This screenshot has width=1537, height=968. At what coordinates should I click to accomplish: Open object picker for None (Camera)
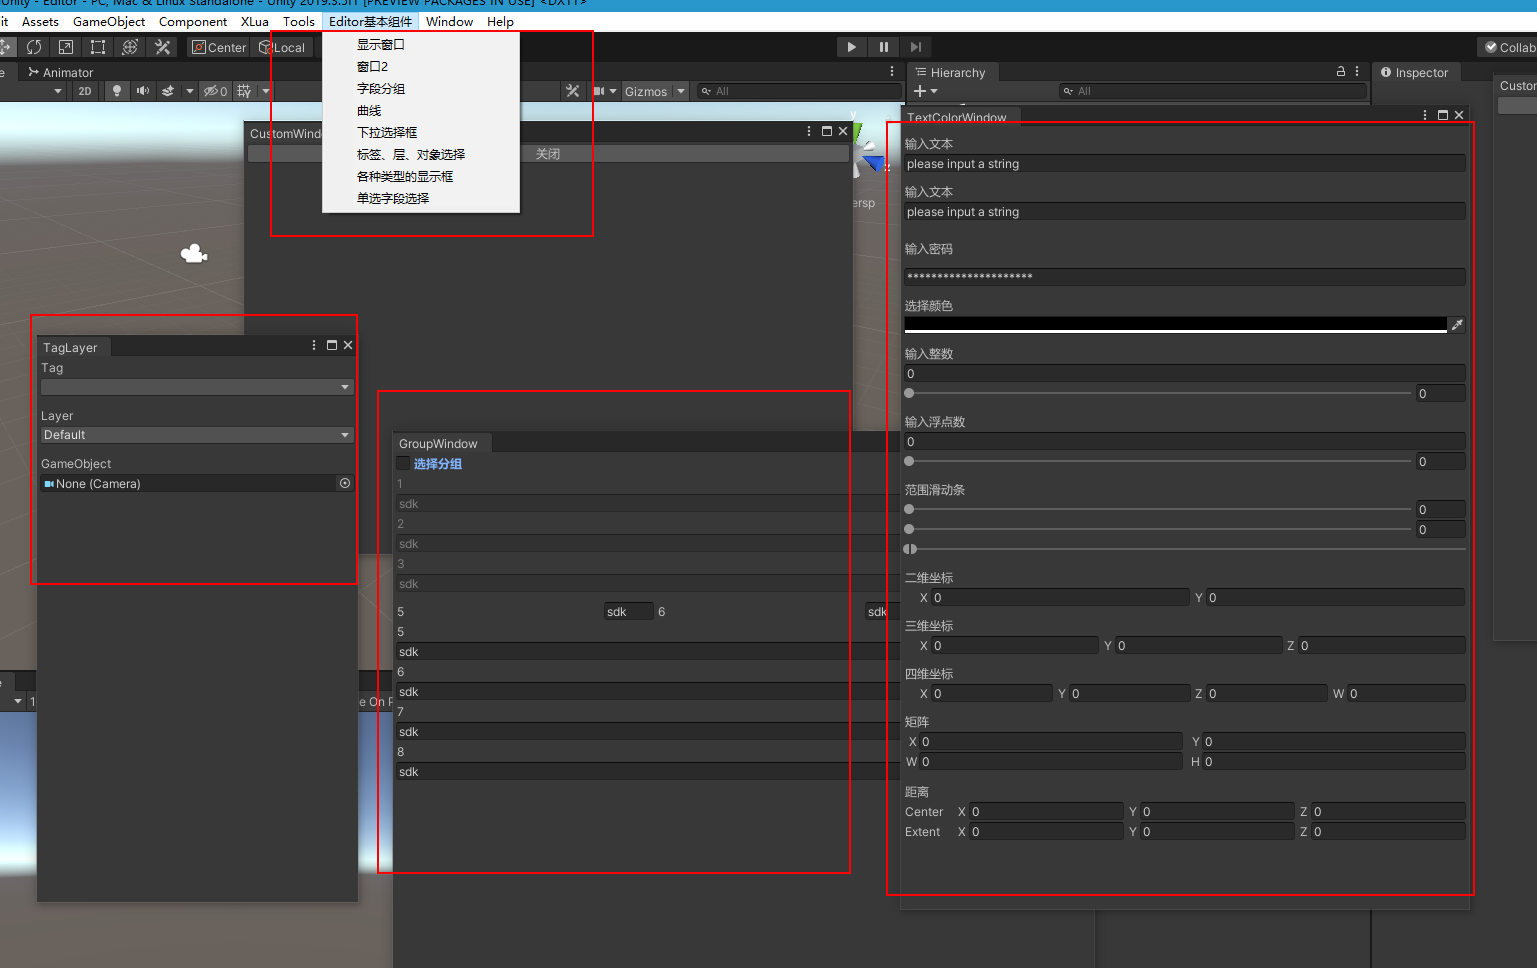click(x=345, y=483)
